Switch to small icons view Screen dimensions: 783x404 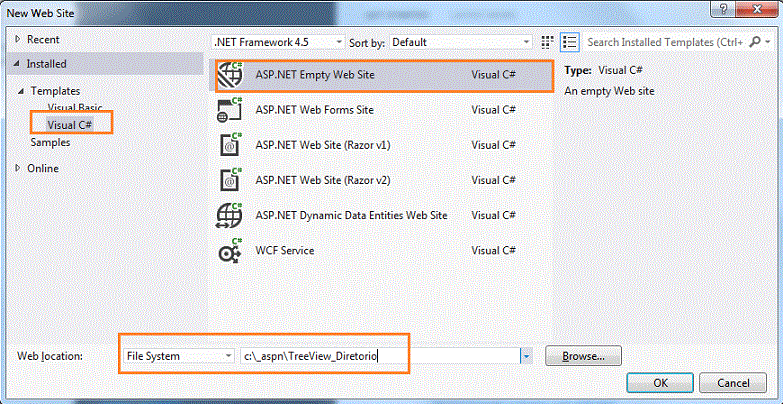tap(548, 42)
